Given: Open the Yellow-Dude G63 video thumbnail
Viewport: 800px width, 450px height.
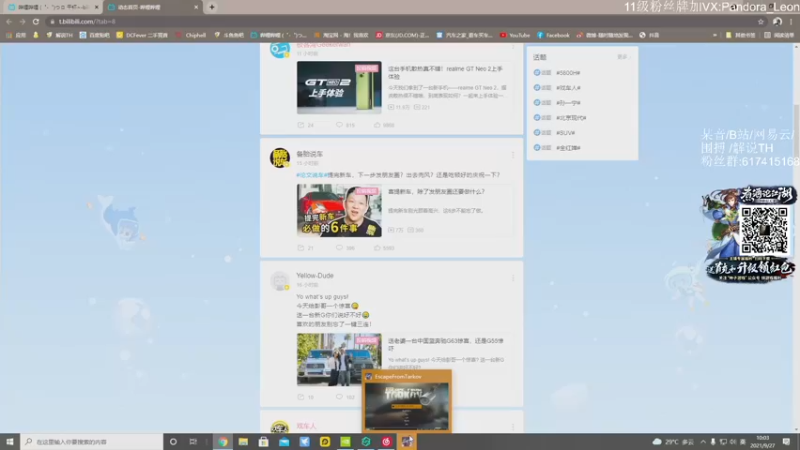Looking at the screenshot, I should coord(339,359).
